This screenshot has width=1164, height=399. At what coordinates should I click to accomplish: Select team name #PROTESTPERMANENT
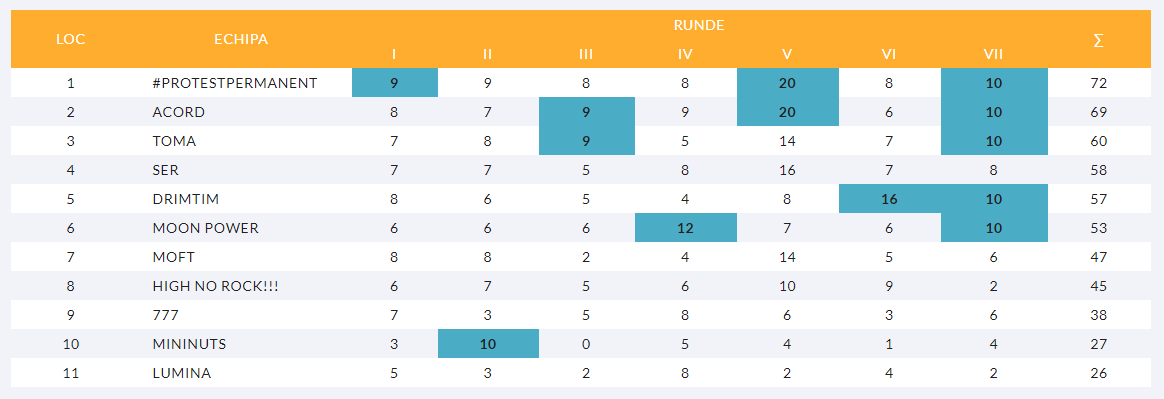(235, 83)
